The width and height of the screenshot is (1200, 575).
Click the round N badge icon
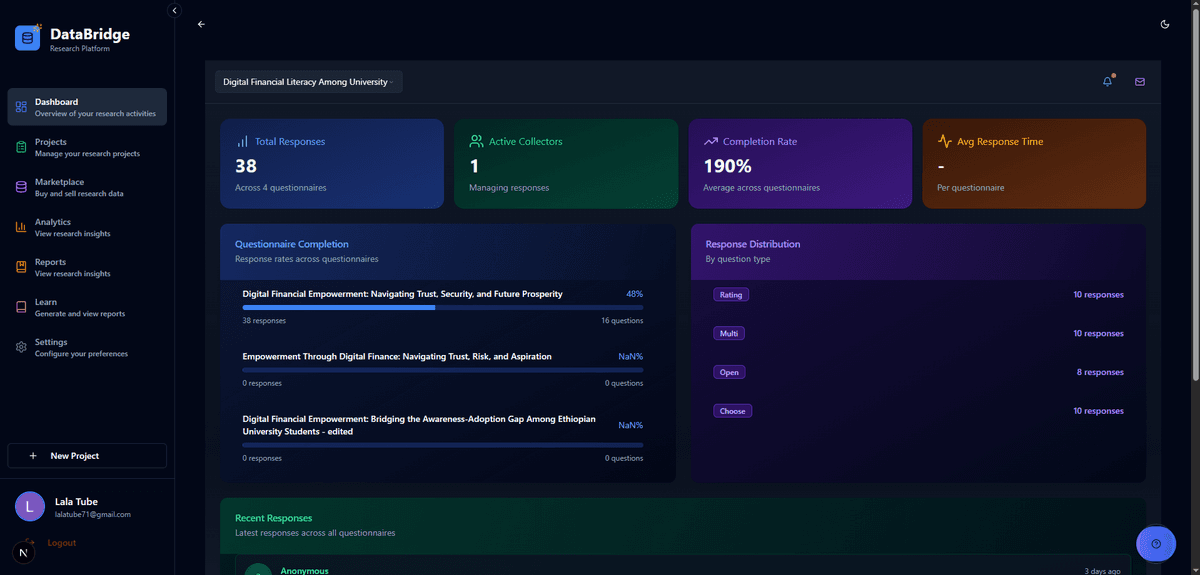tap(23, 552)
